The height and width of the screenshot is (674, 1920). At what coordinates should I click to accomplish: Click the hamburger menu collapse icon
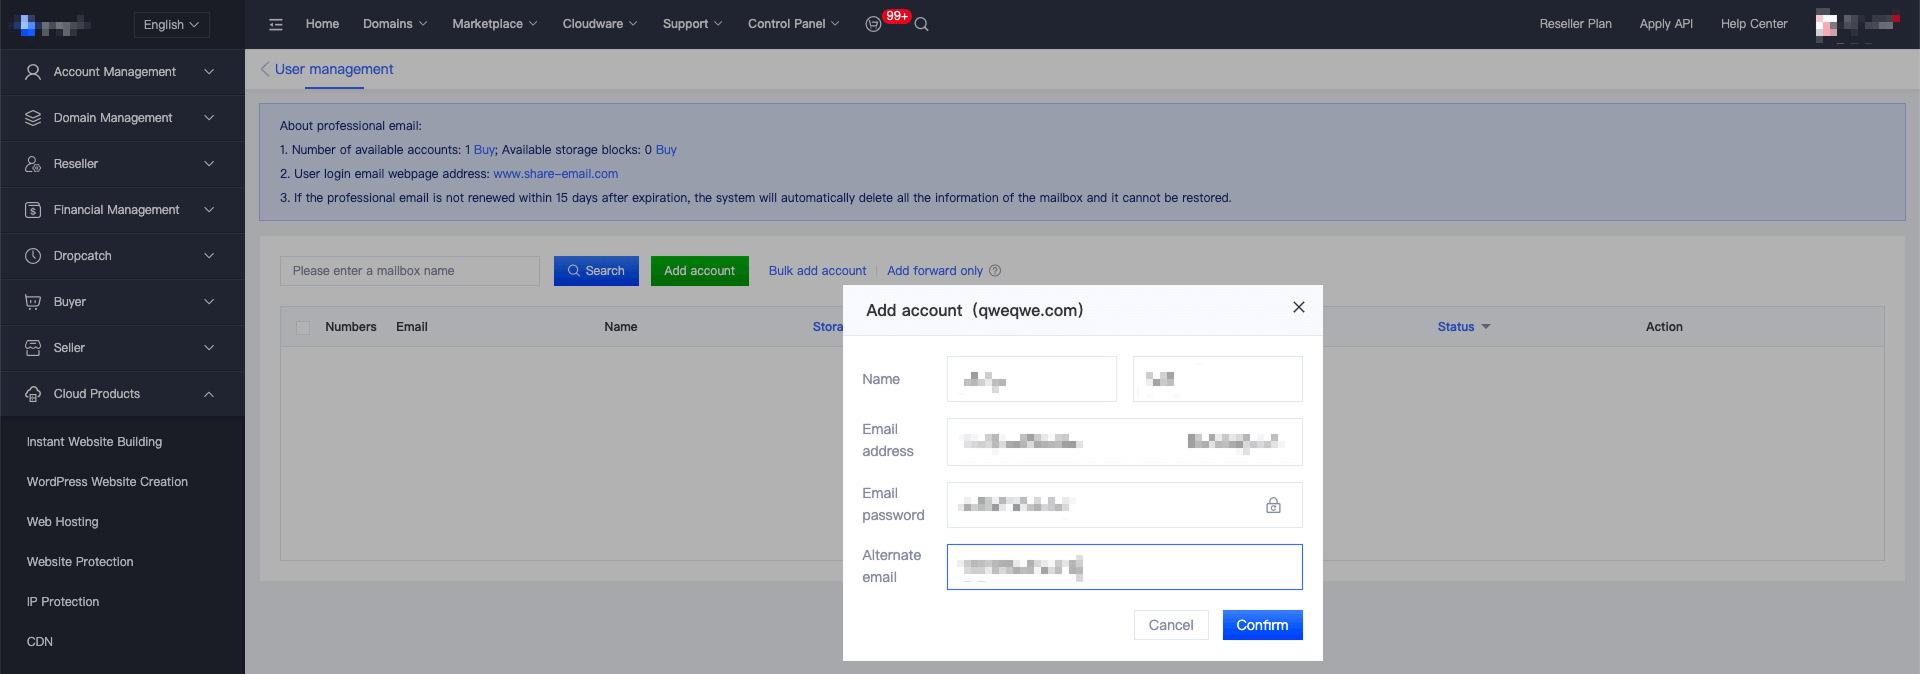276,24
